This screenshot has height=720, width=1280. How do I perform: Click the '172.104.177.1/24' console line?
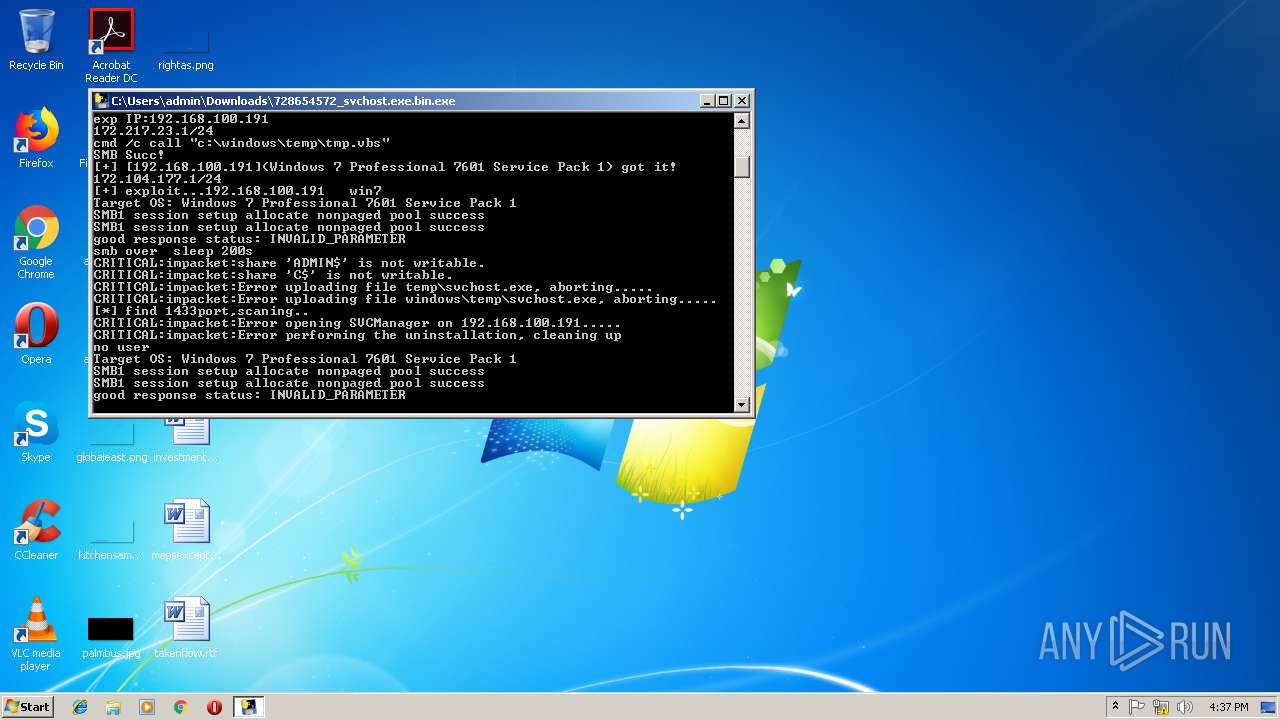click(157, 179)
